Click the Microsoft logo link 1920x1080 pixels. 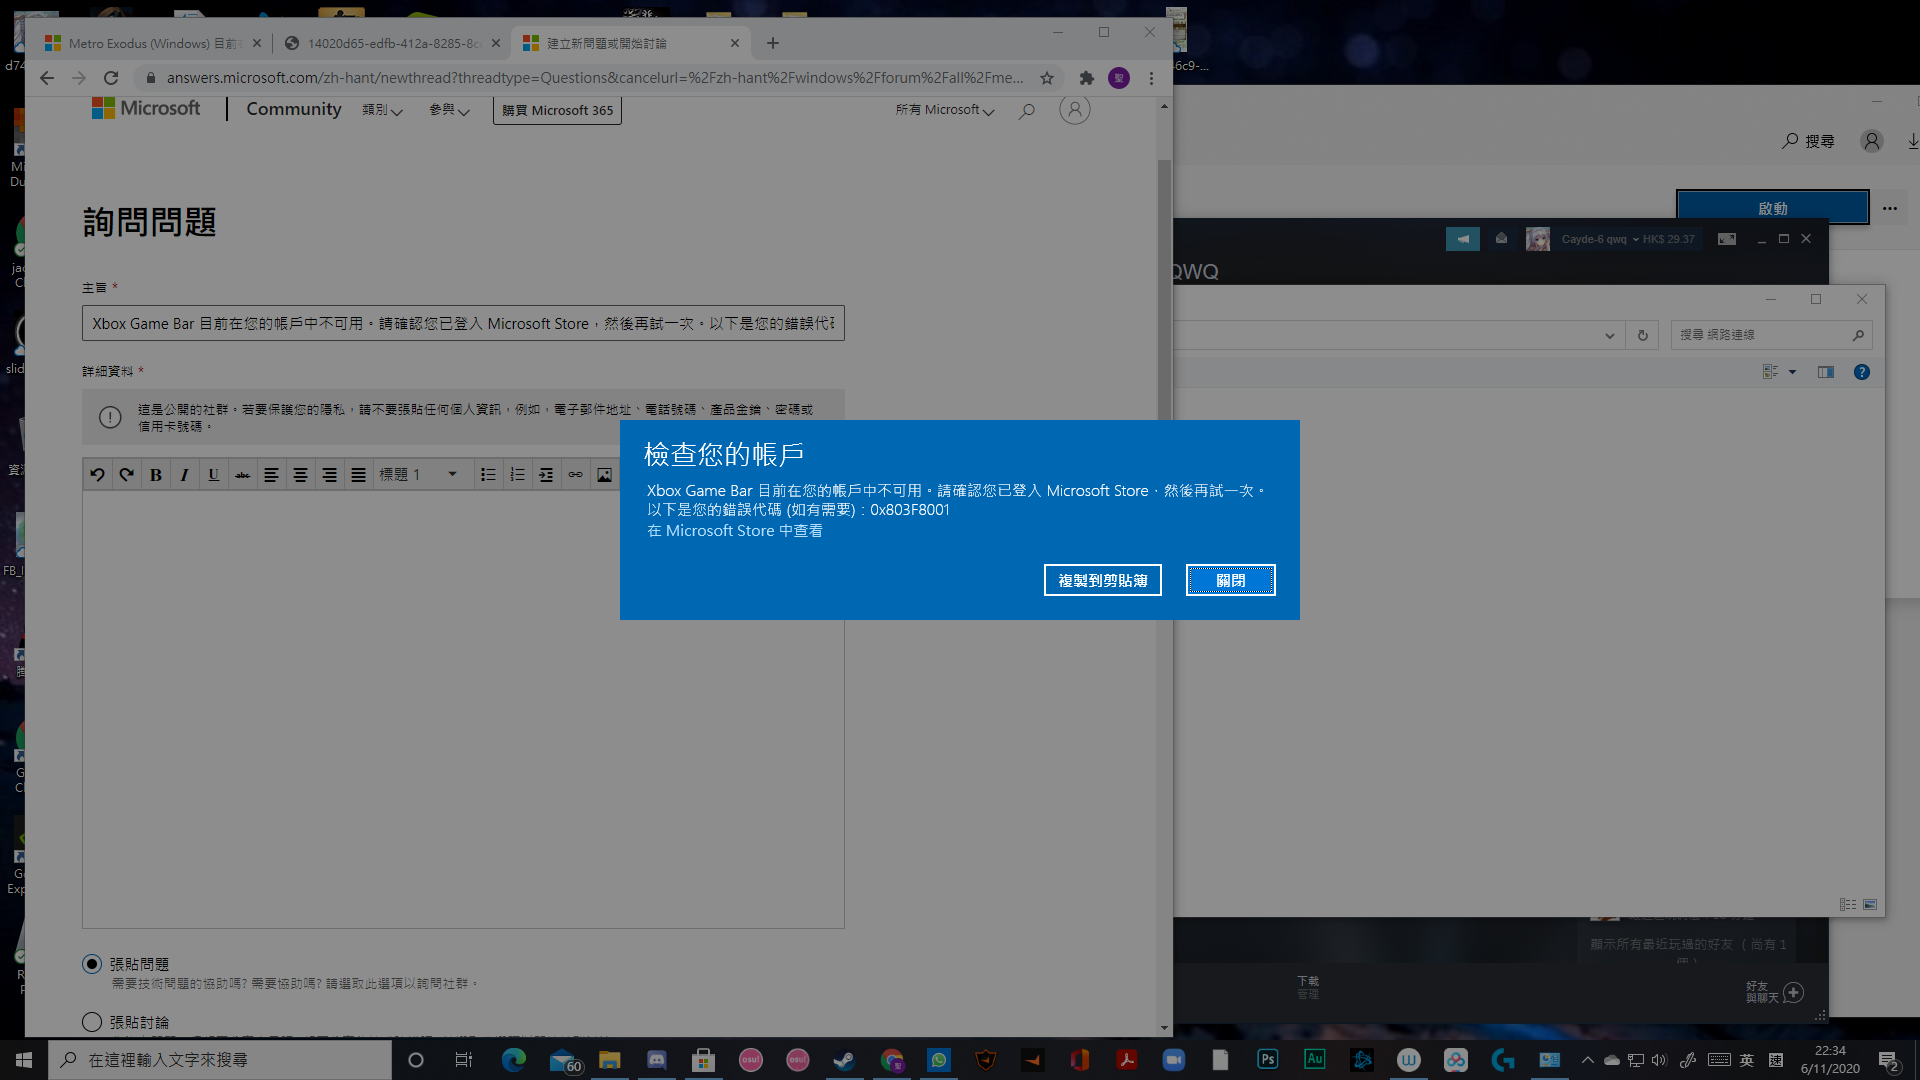pyautogui.click(x=146, y=108)
